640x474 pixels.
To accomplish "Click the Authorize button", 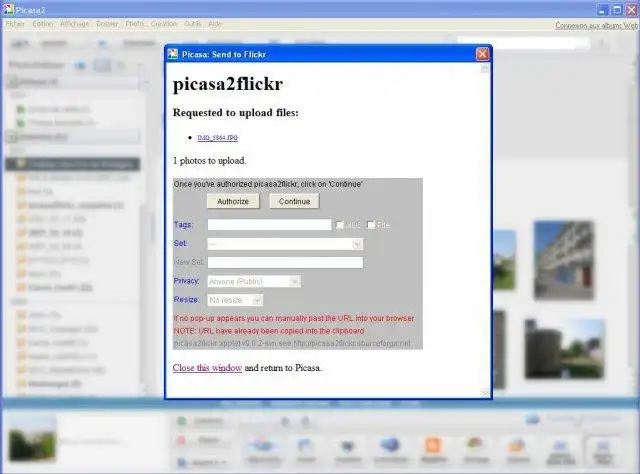I will 233,201.
